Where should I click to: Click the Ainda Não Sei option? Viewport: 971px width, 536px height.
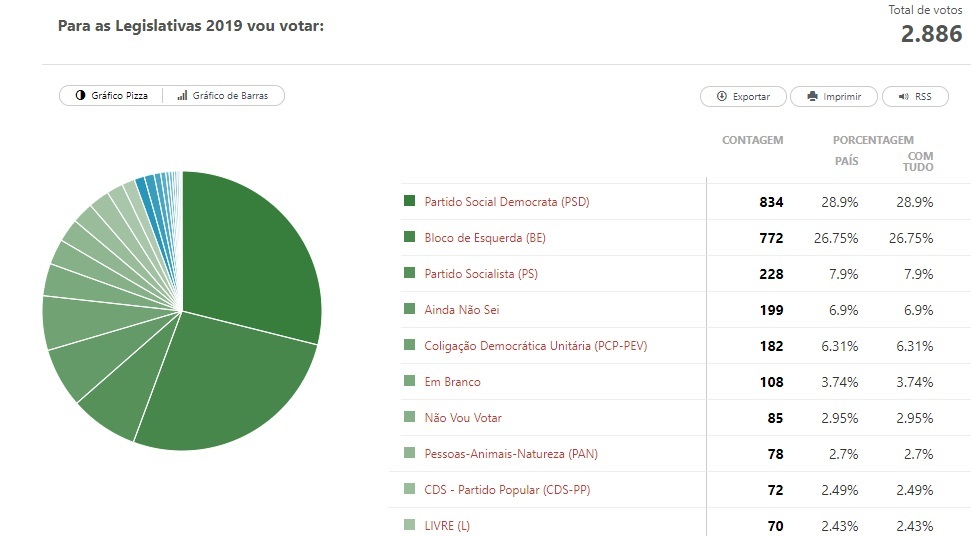462,310
